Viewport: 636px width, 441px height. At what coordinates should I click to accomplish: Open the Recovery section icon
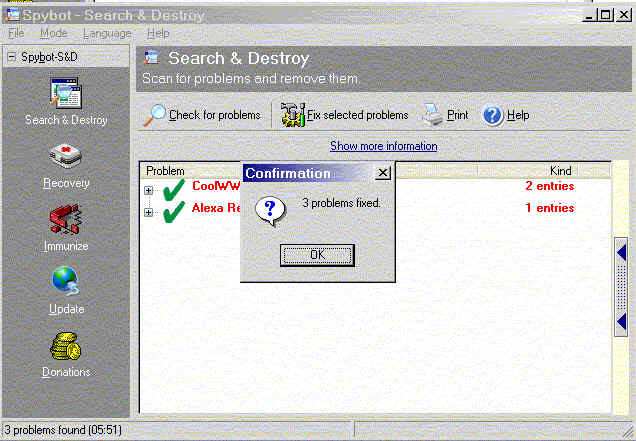66,156
